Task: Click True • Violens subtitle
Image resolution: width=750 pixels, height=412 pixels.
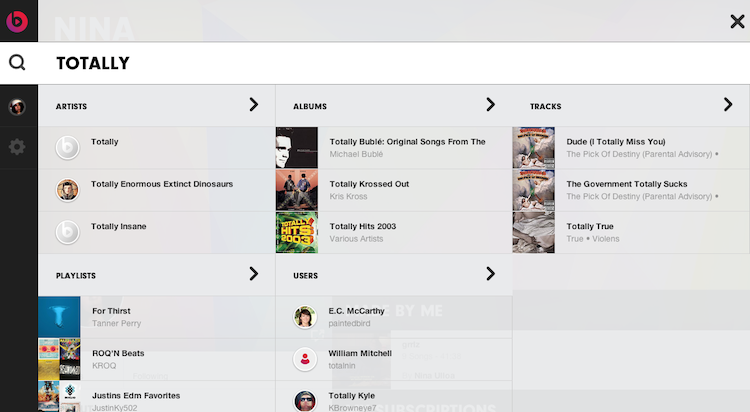Action: pos(593,239)
